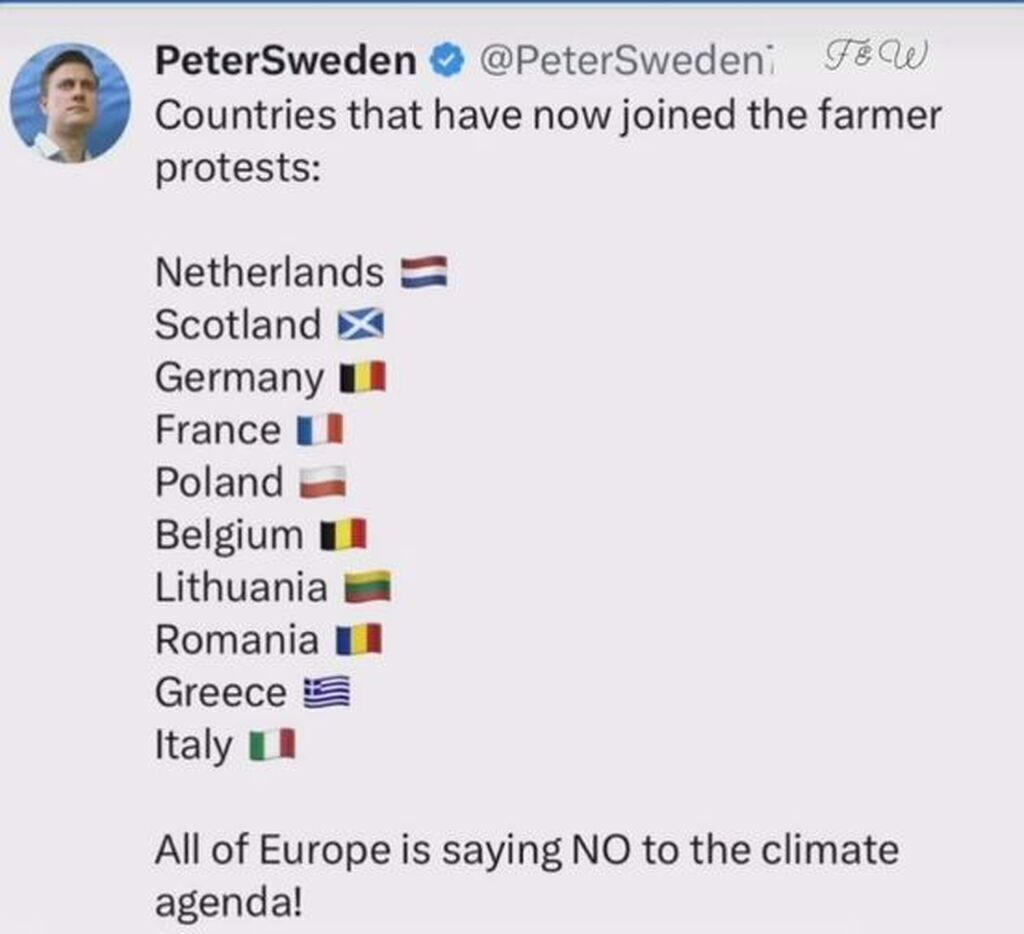
Task: Click the blue verified badge icon
Action: pyautogui.click(x=447, y=60)
